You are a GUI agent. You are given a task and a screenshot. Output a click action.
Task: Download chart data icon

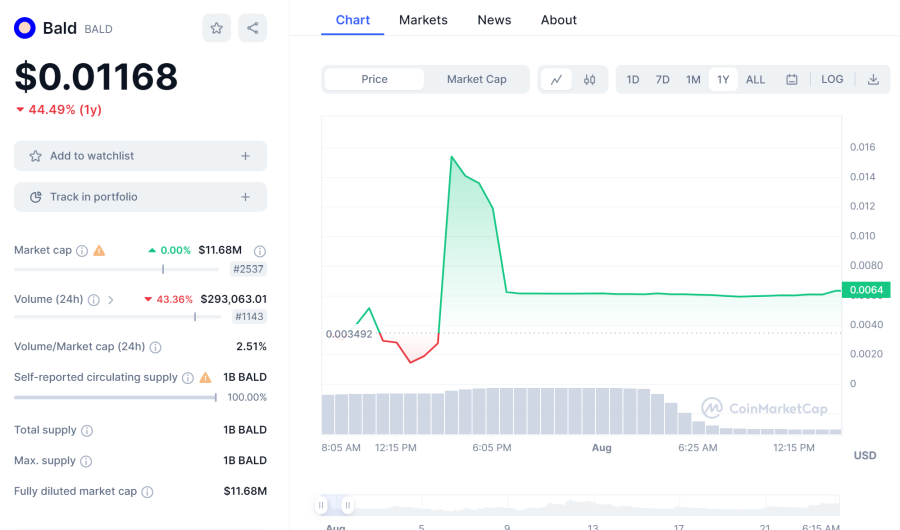tap(873, 79)
